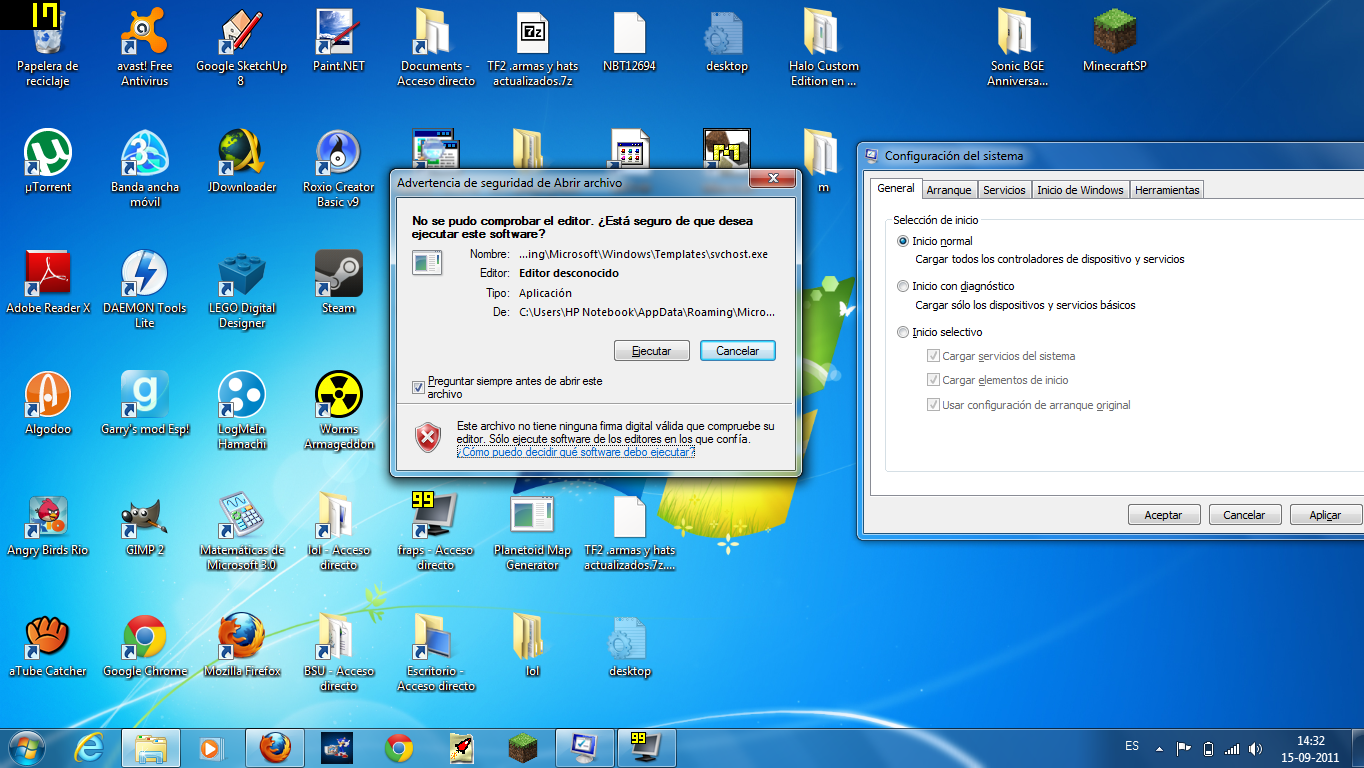
Task: Select the NBT12694 file on the desktop
Action: click(629, 42)
